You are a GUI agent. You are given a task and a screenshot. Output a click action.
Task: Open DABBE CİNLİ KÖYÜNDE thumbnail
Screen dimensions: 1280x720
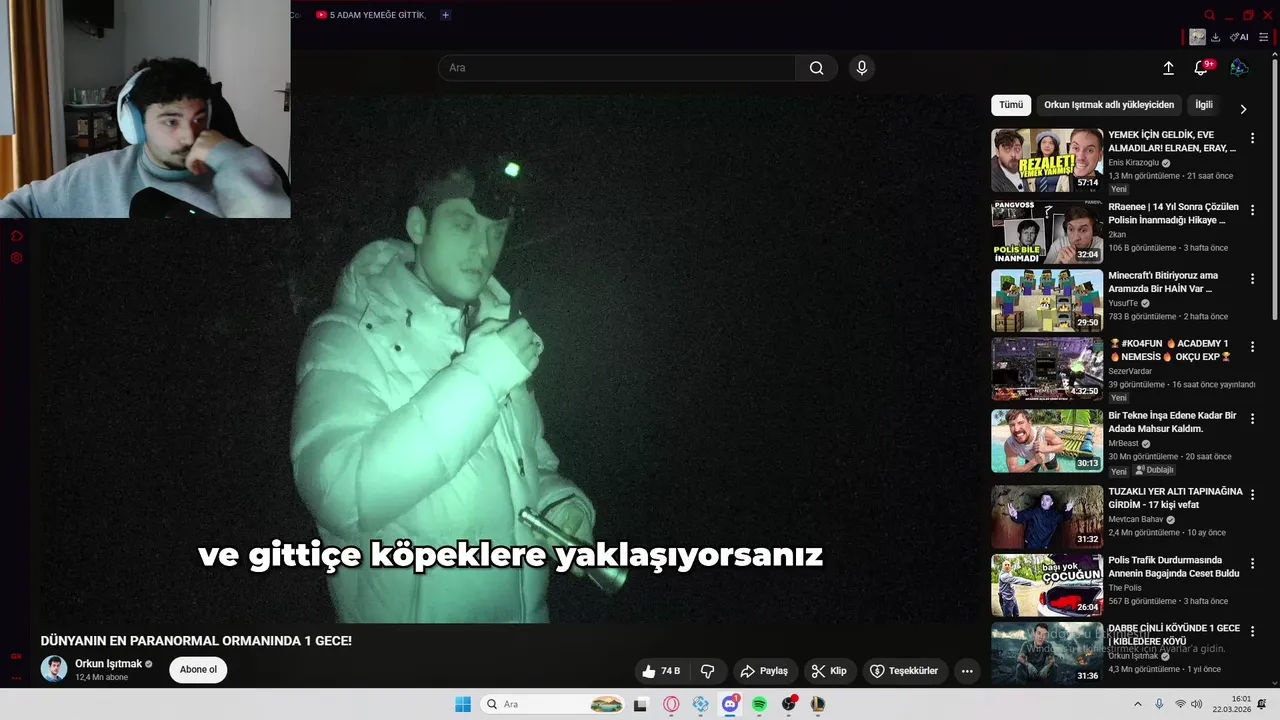pos(1047,653)
